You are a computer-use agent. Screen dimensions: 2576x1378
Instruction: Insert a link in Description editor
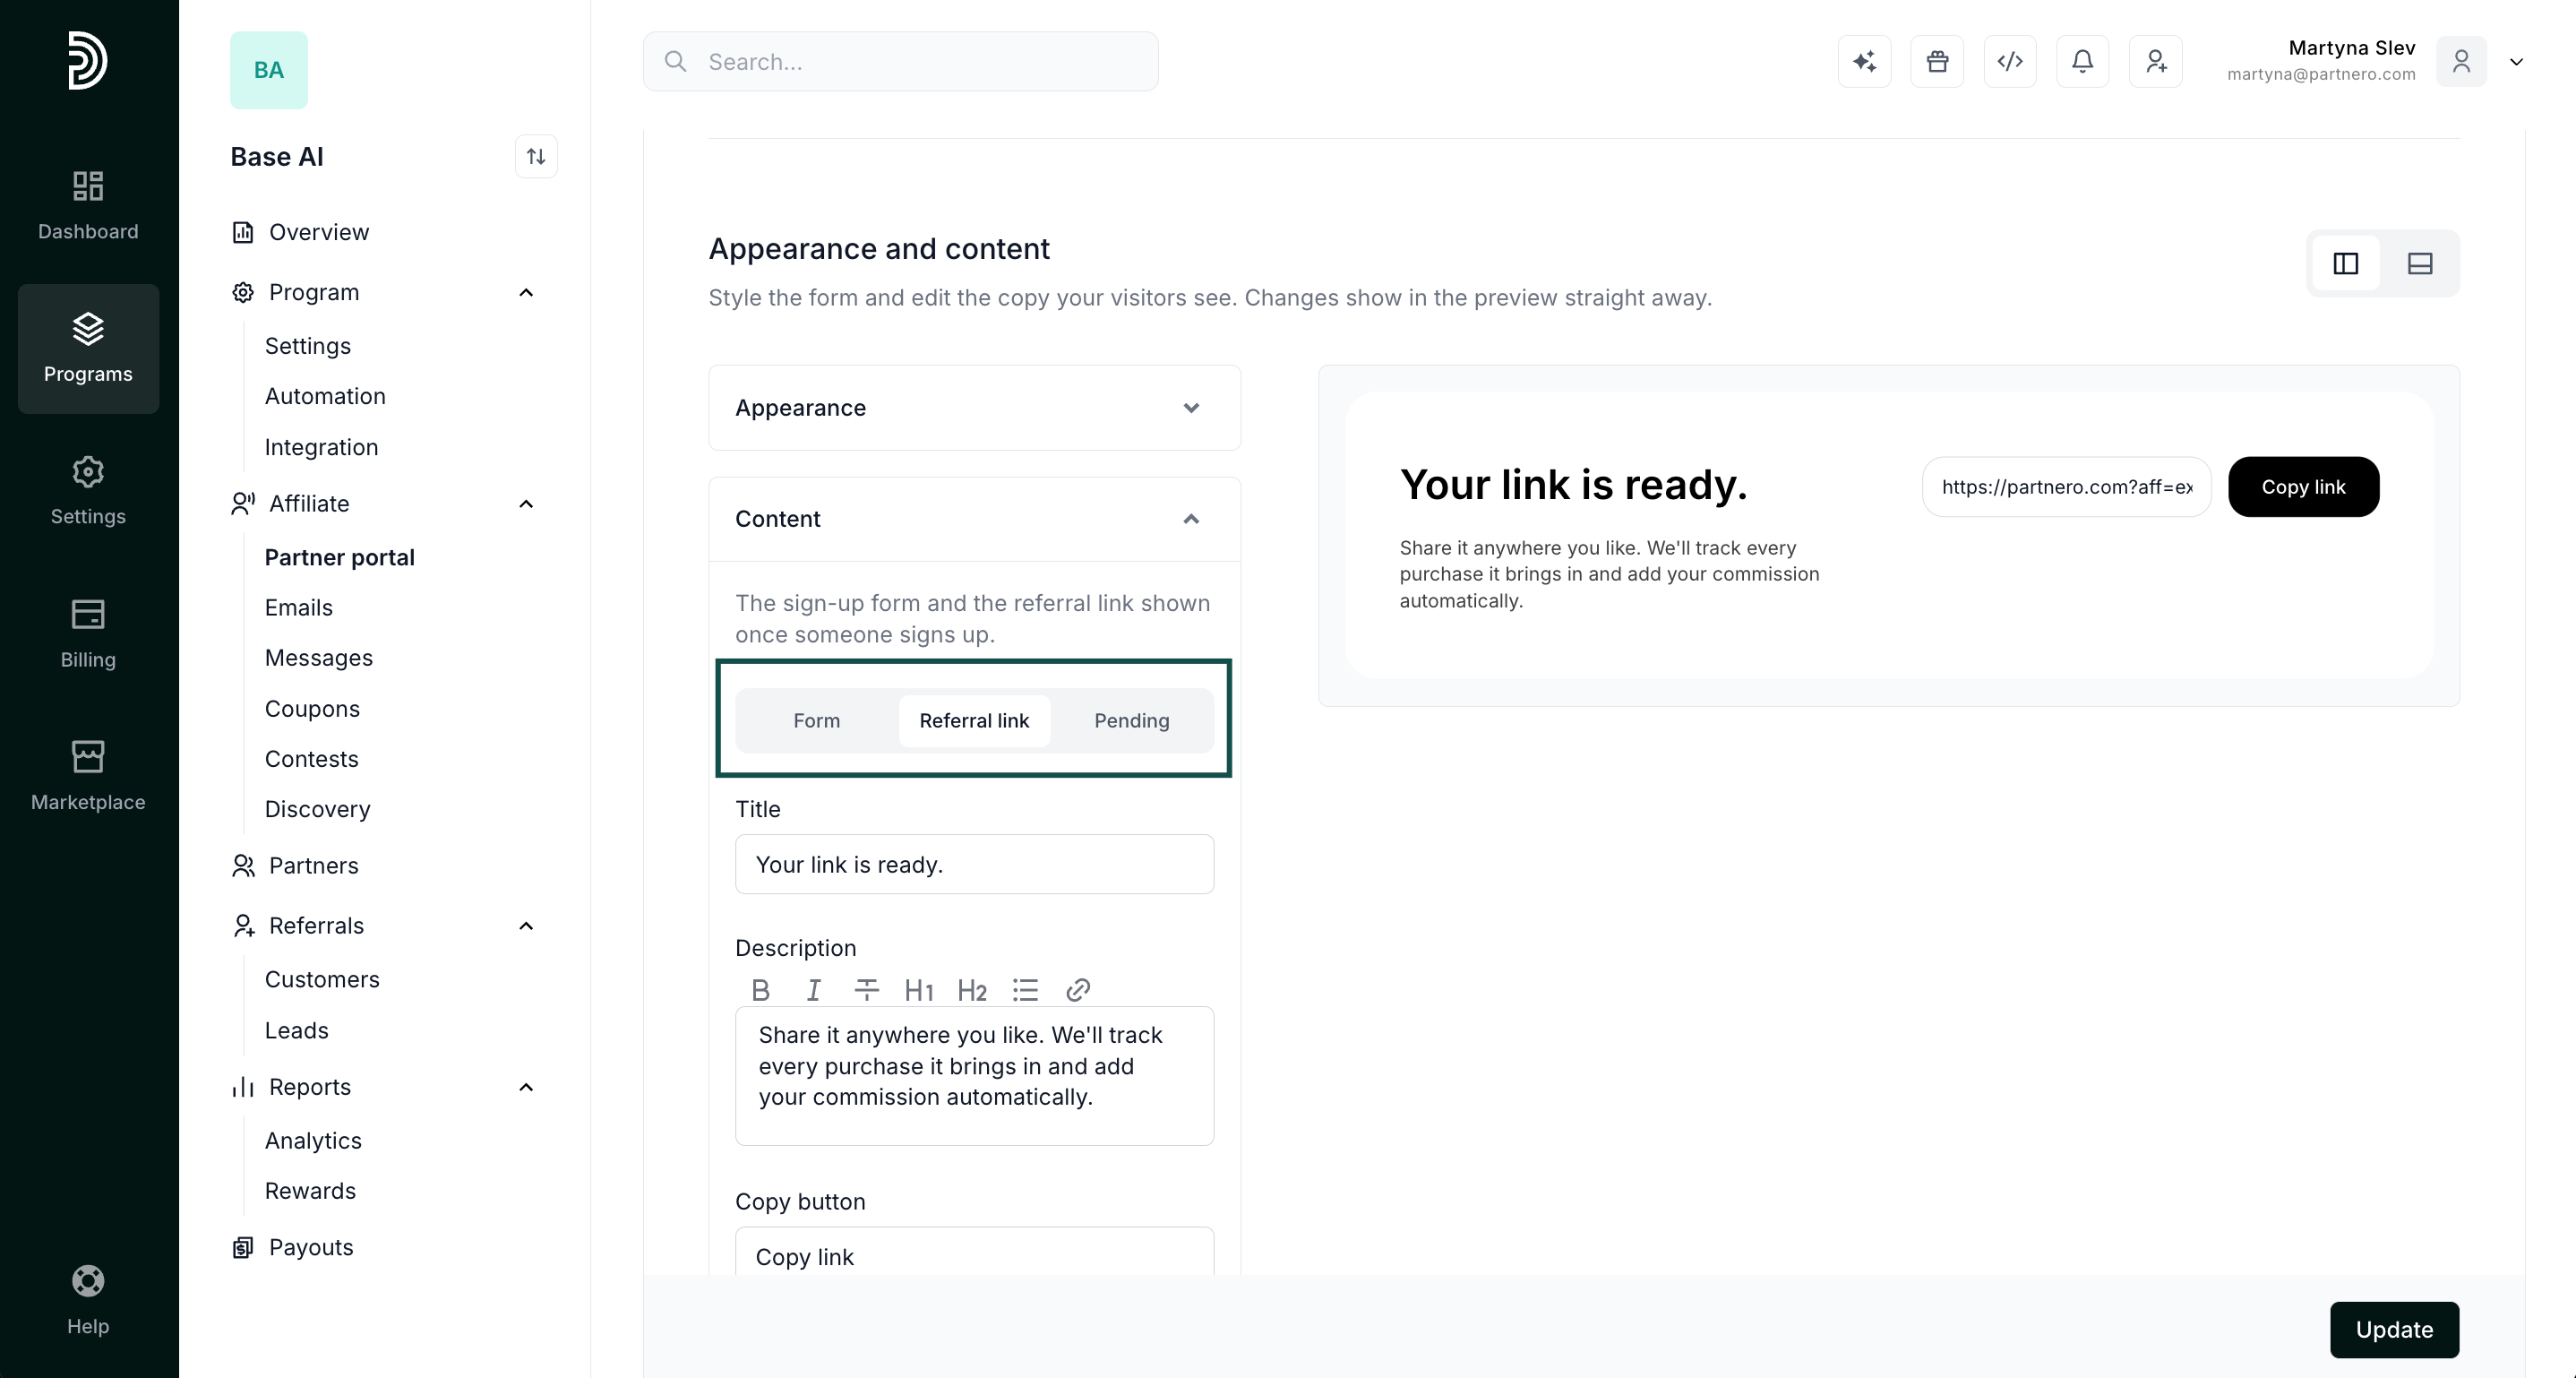(x=1078, y=990)
